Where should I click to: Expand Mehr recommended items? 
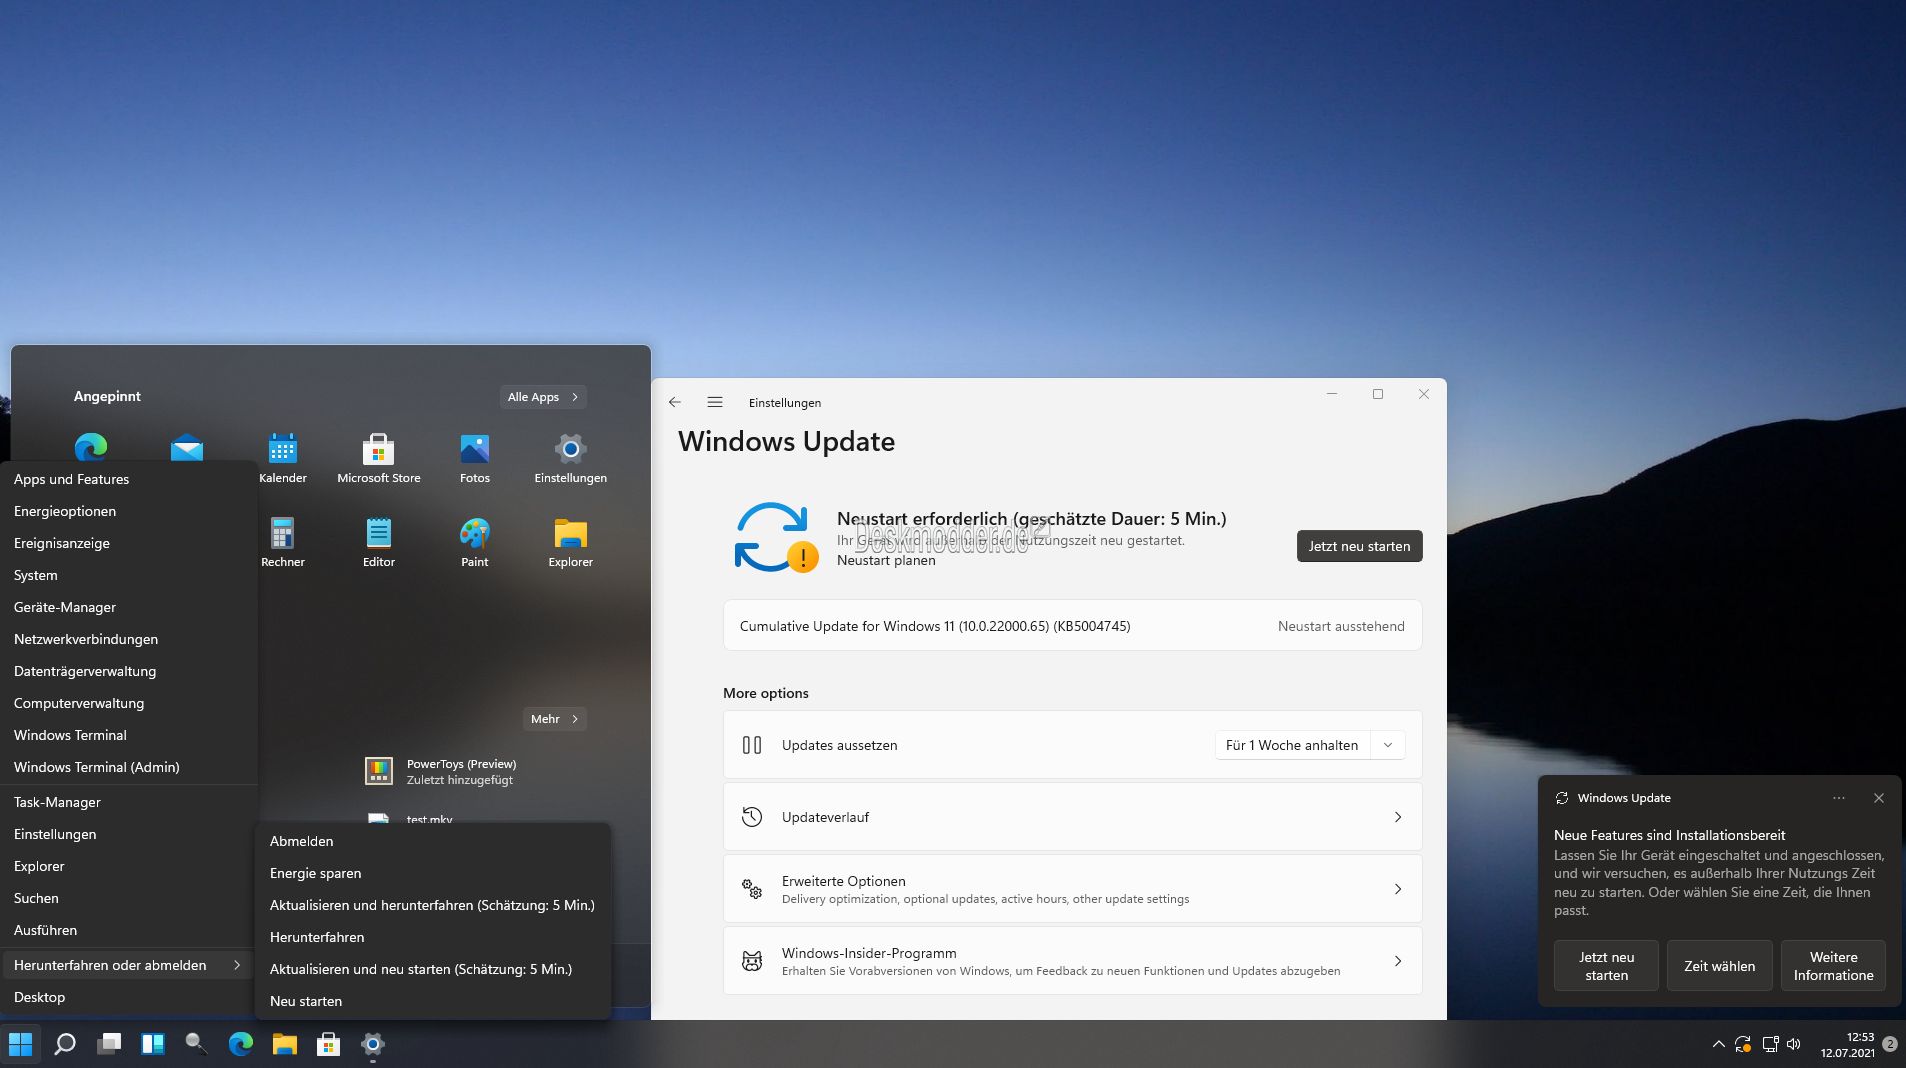coord(555,719)
